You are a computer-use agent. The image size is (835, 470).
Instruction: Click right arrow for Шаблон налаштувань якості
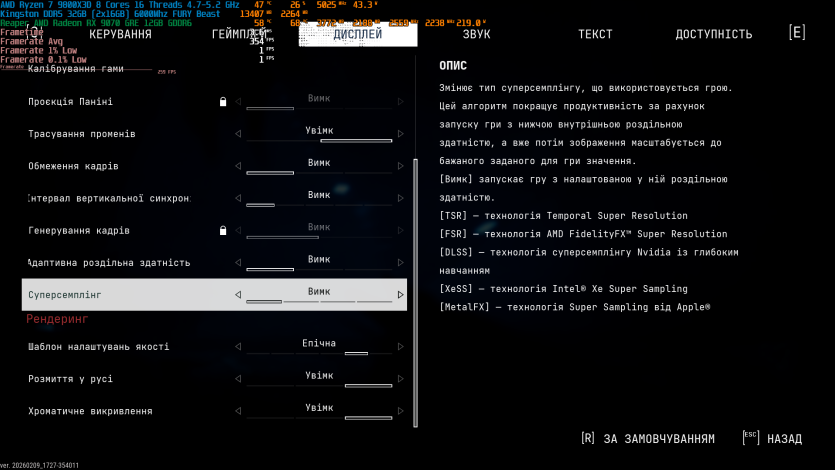point(400,347)
